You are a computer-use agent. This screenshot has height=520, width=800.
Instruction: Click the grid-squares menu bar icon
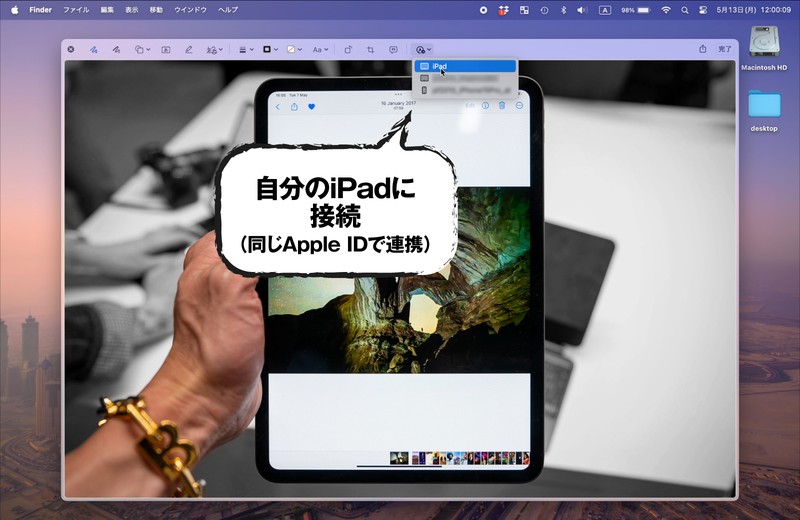(524, 10)
